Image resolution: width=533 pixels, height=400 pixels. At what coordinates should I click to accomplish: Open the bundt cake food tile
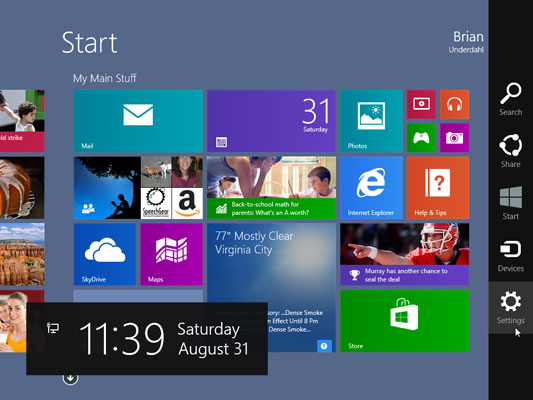tap(22, 188)
